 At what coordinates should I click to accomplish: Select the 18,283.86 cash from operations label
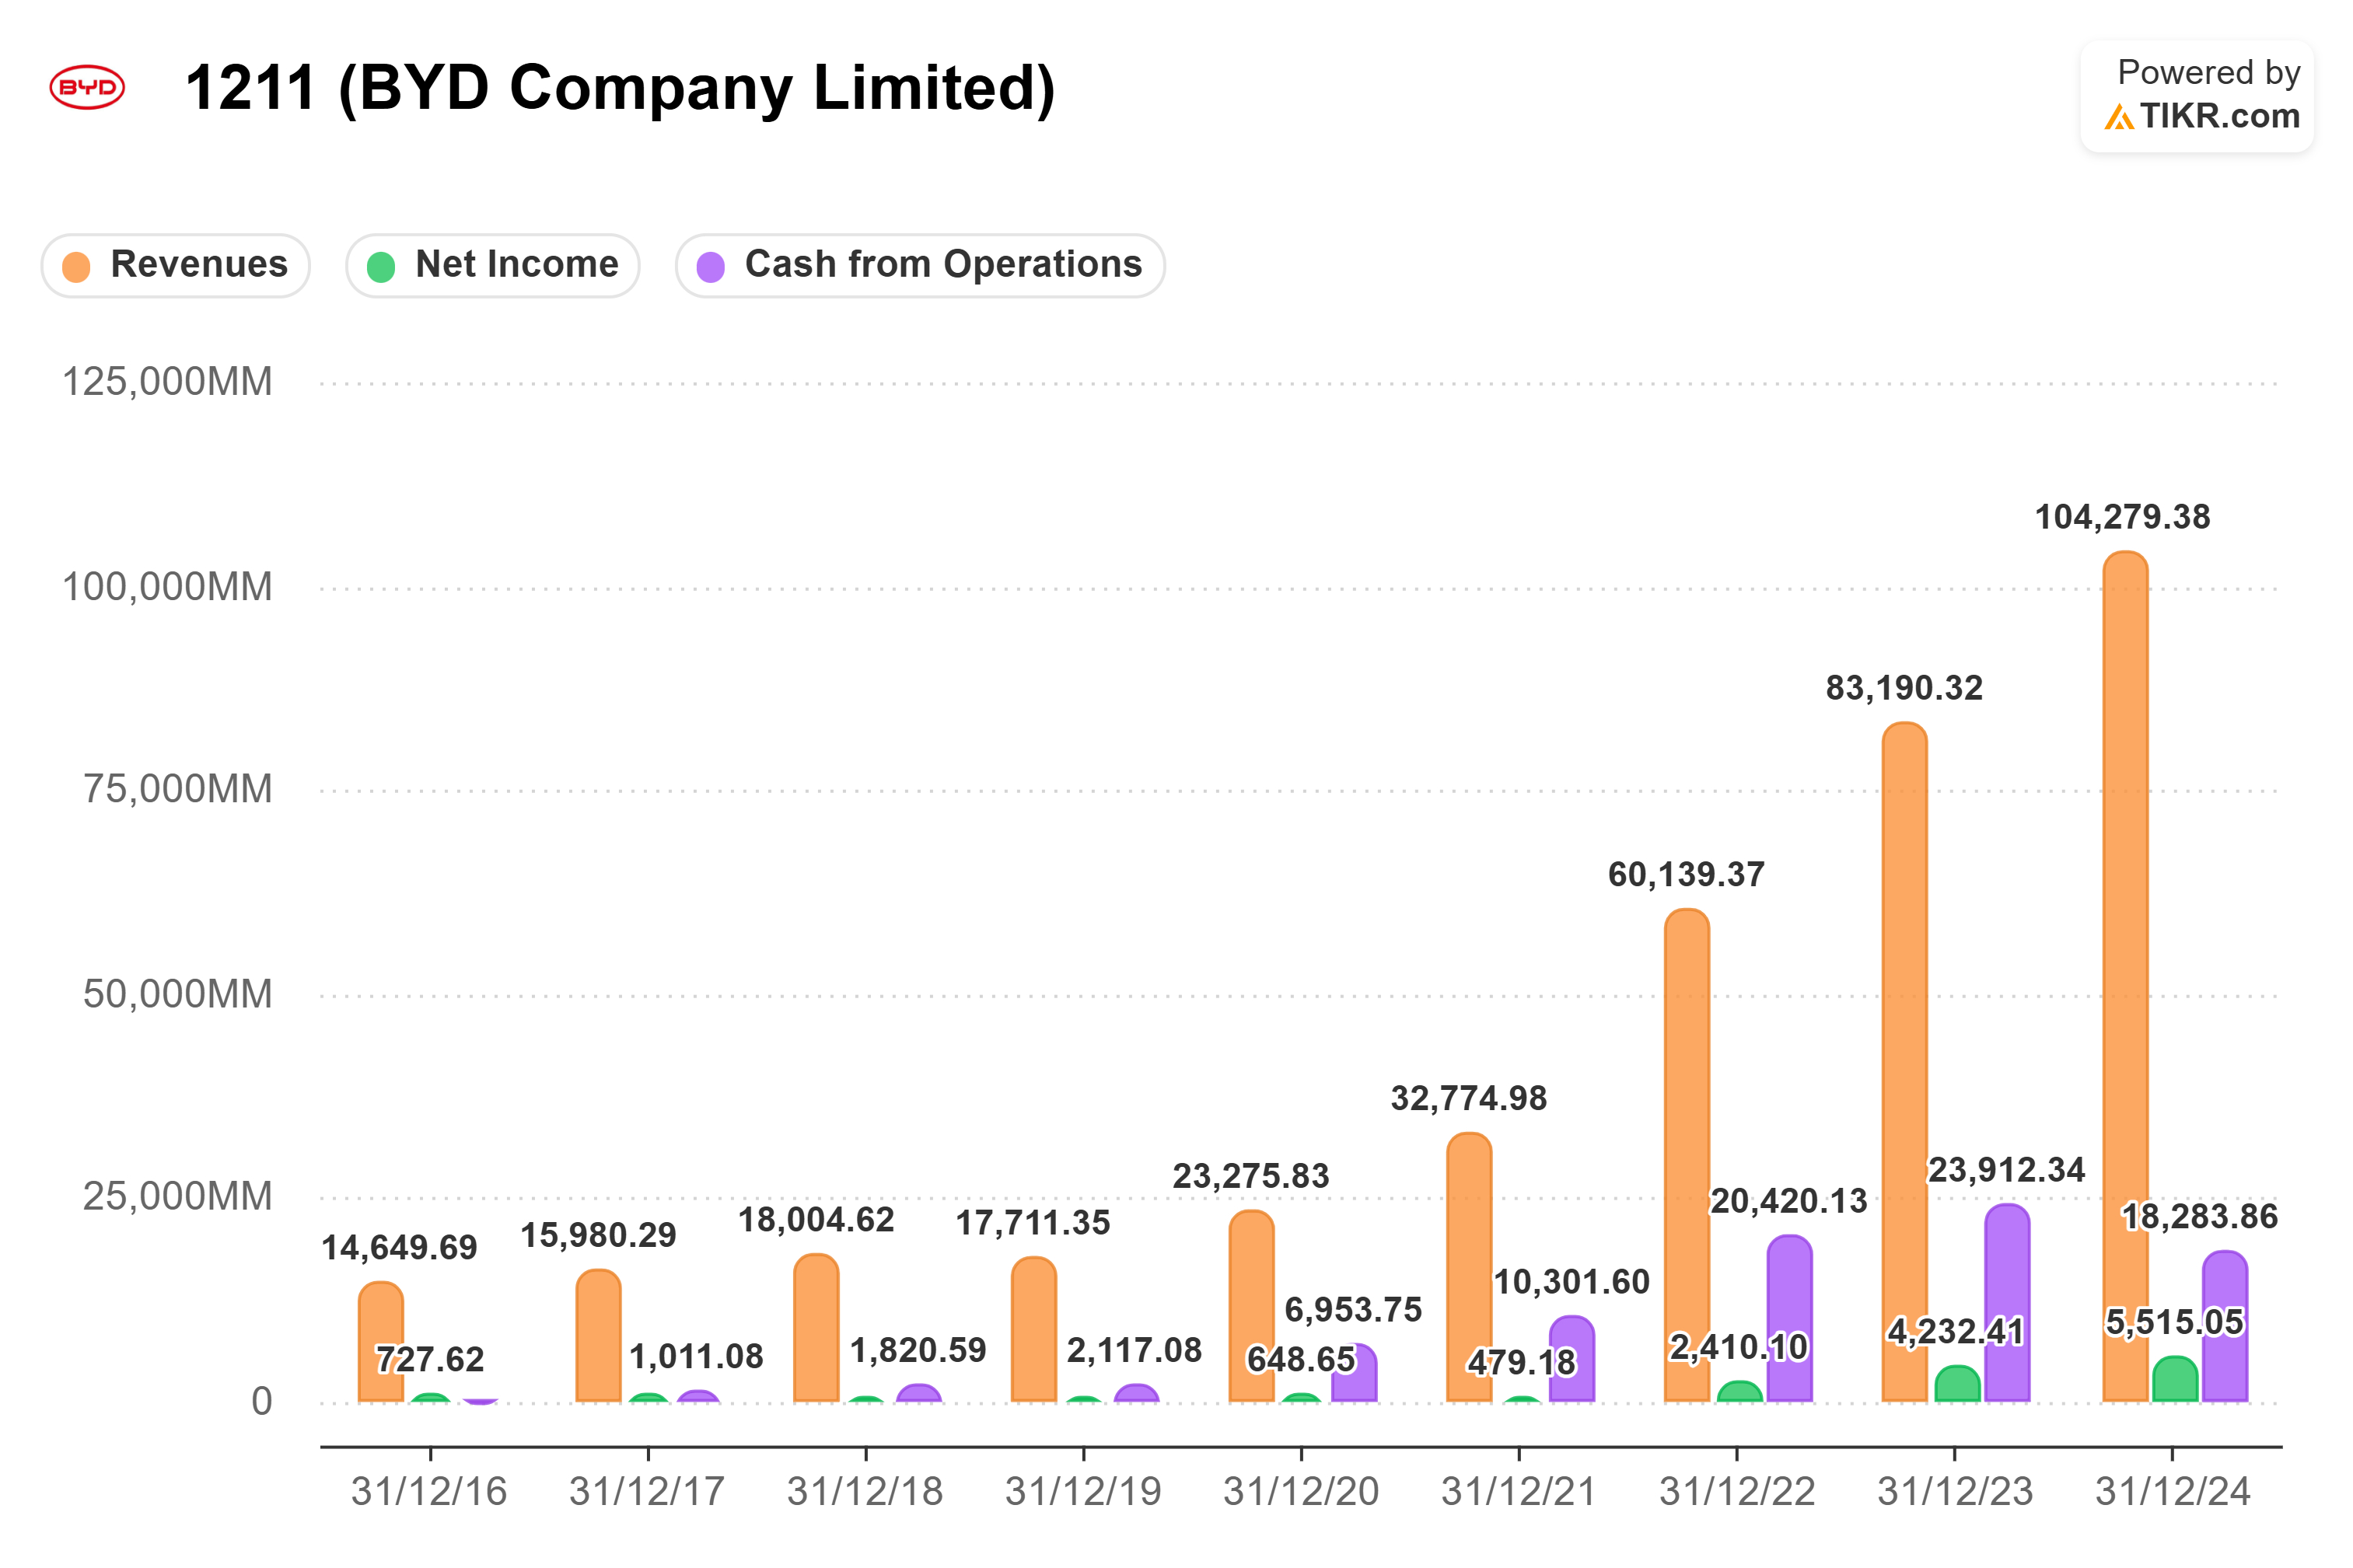tap(2199, 1217)
